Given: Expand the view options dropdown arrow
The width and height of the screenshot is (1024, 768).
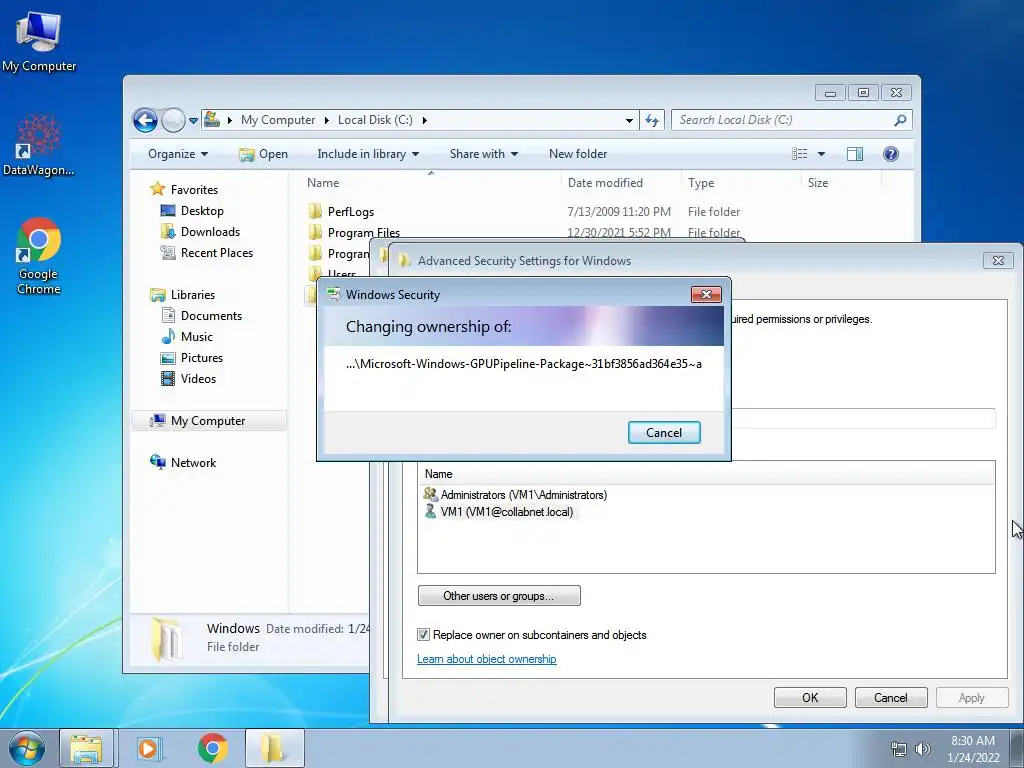Looking at the screenshot, I should click(822, 154).
